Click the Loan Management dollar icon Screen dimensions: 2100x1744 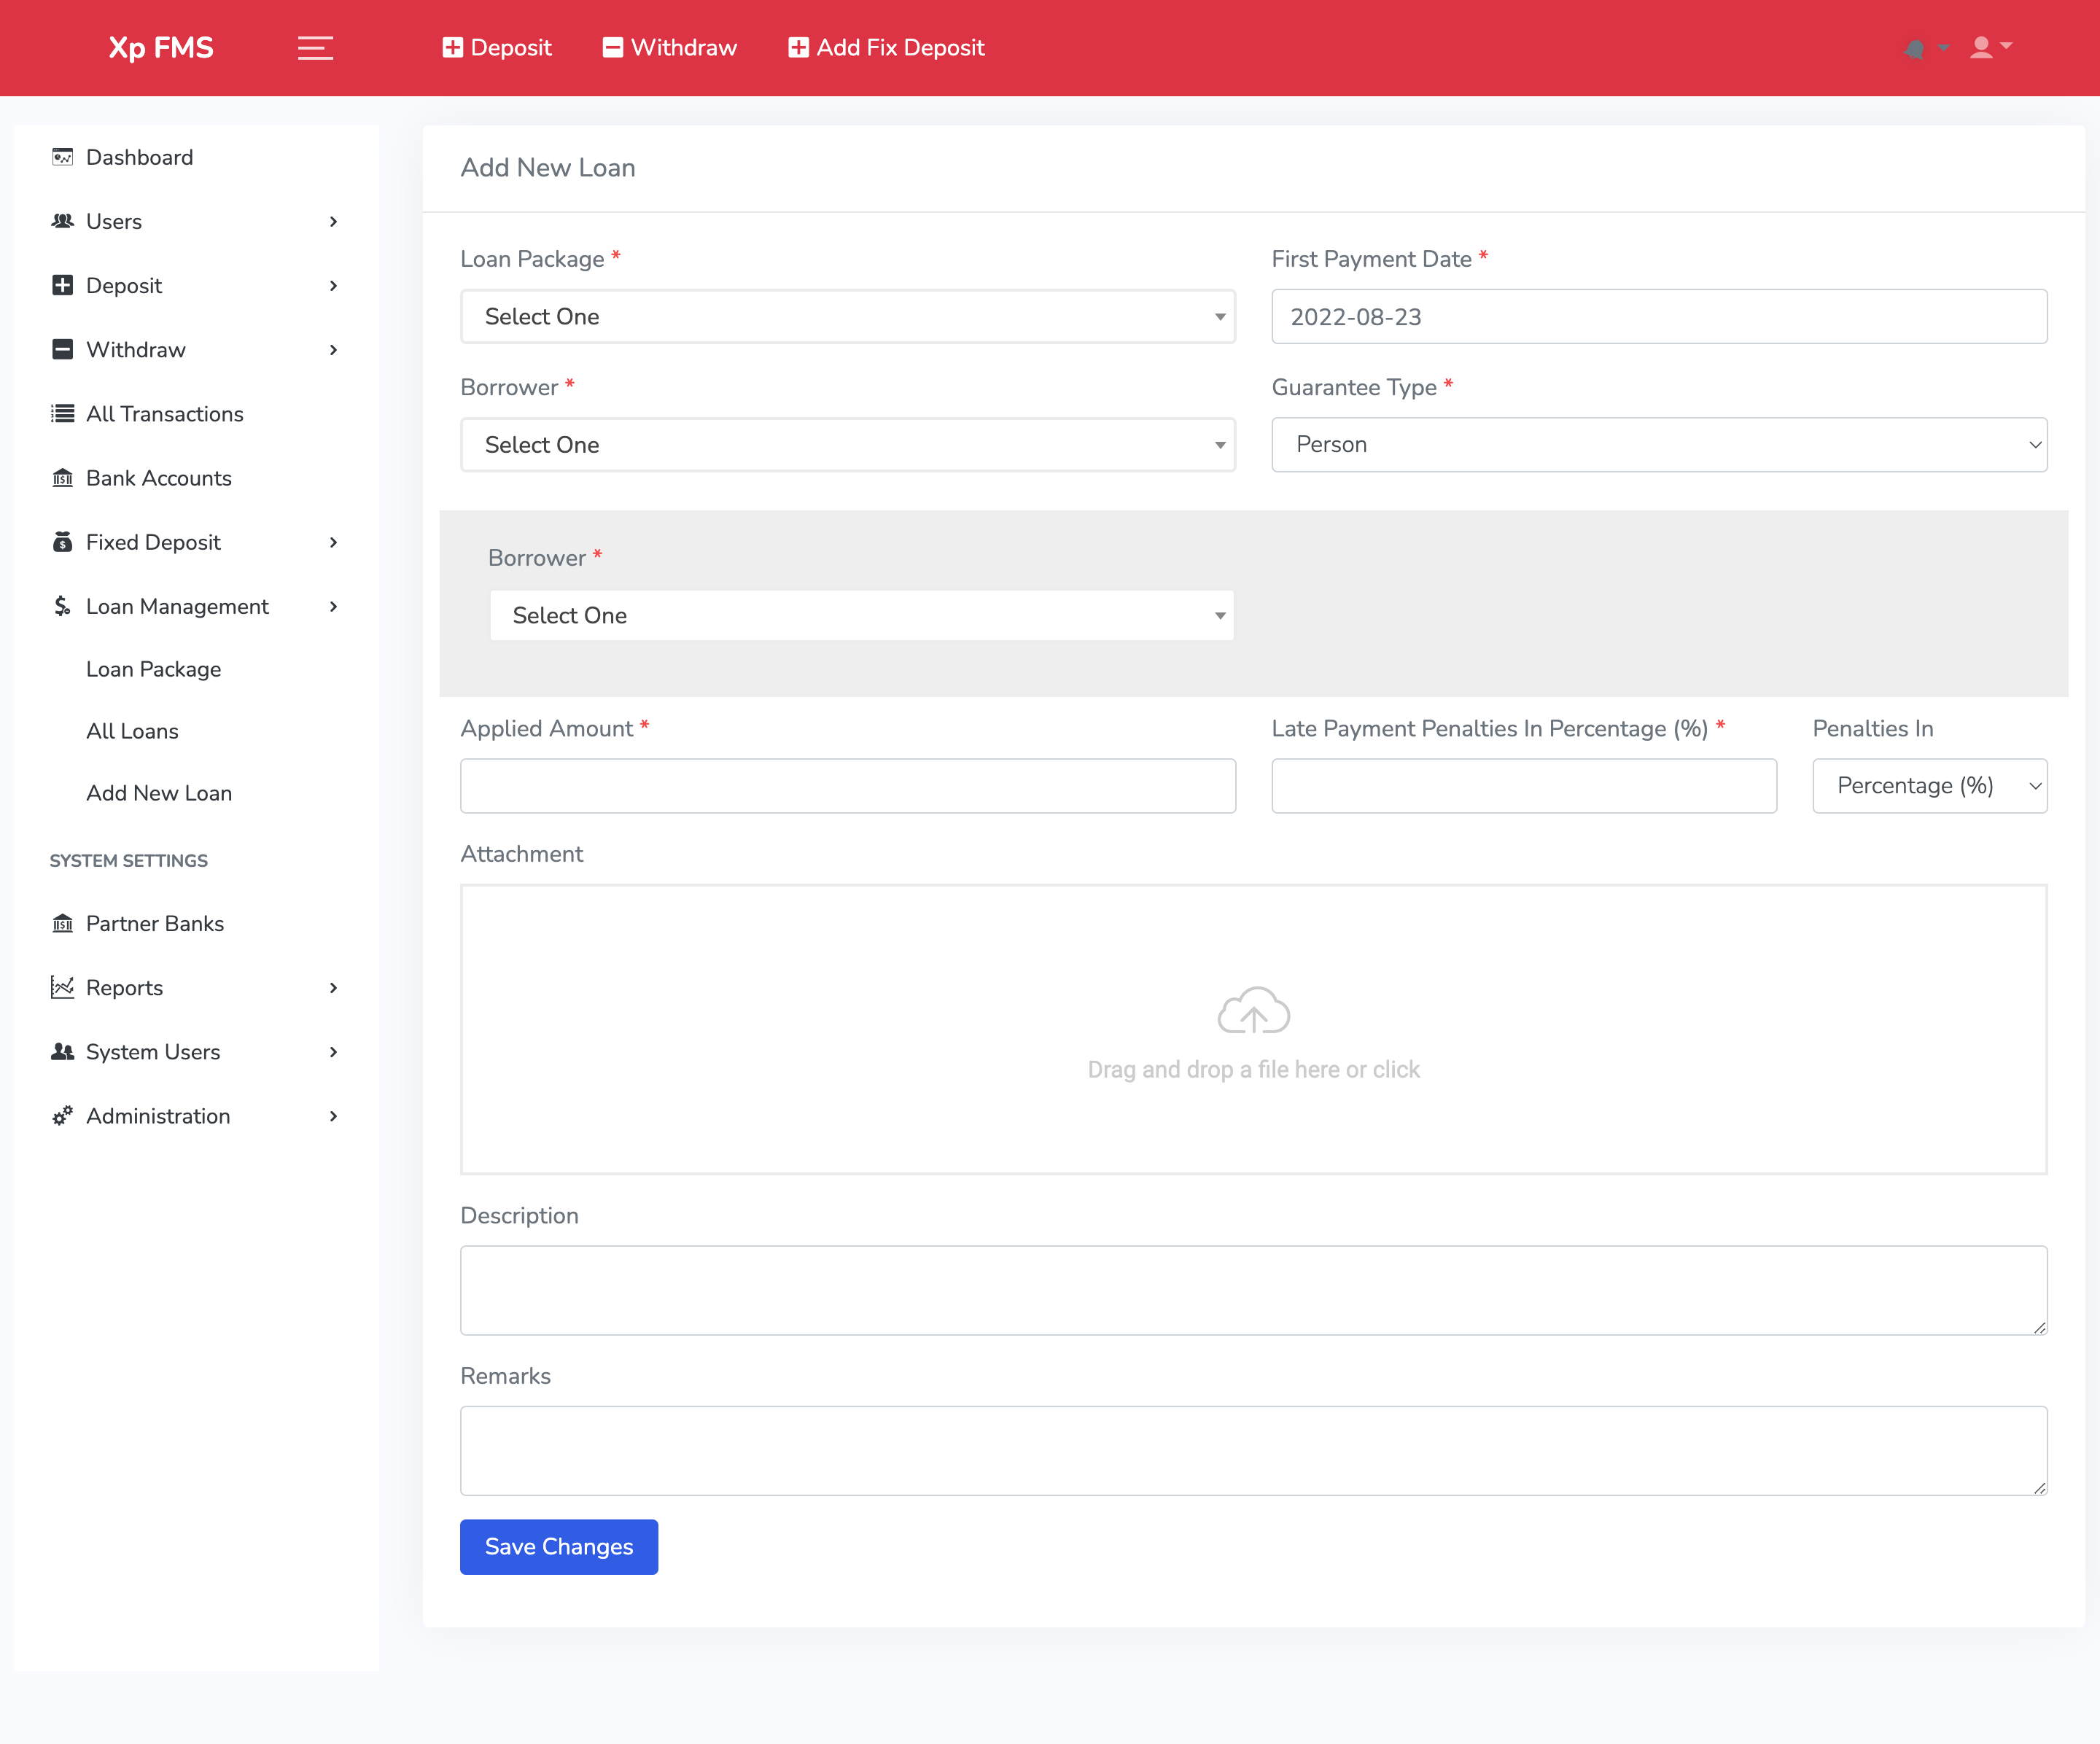pyautogui.click(x=62, y=606)
